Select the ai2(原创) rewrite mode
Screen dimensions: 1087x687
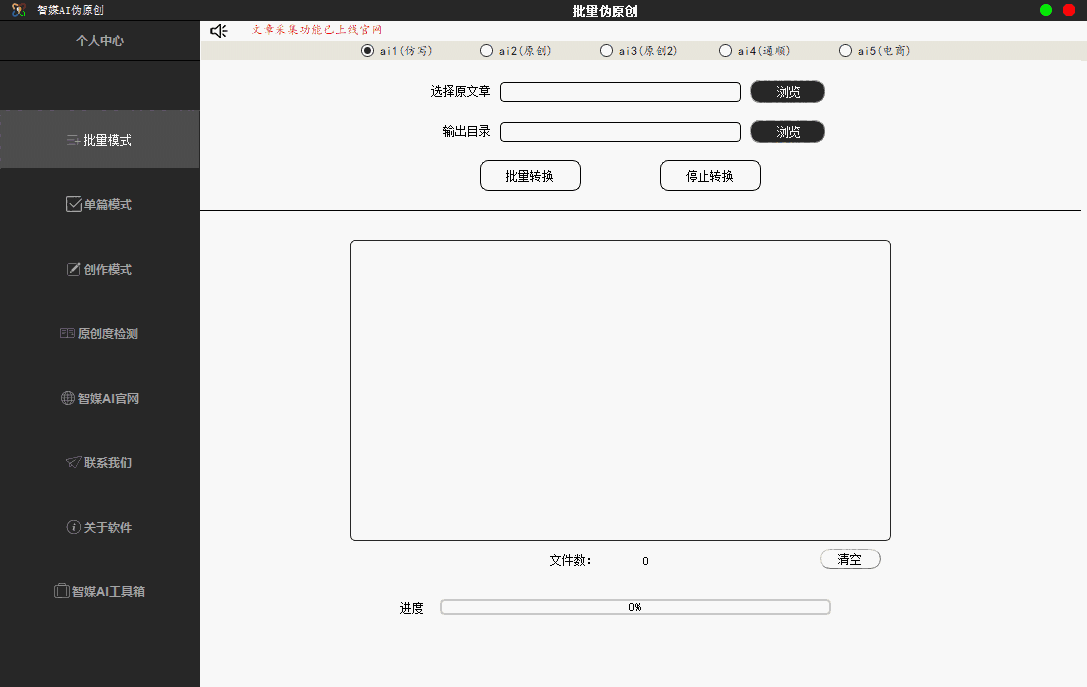(x=487, y=50)
